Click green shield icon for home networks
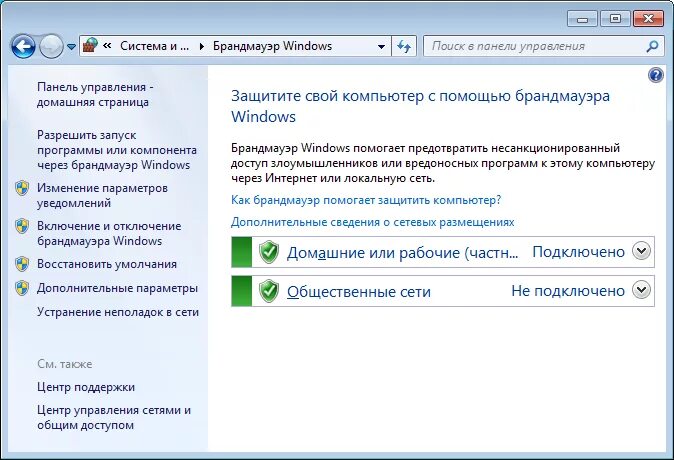Image resolution: width=674 pixels, height=460 pixels. coord(269,252)
